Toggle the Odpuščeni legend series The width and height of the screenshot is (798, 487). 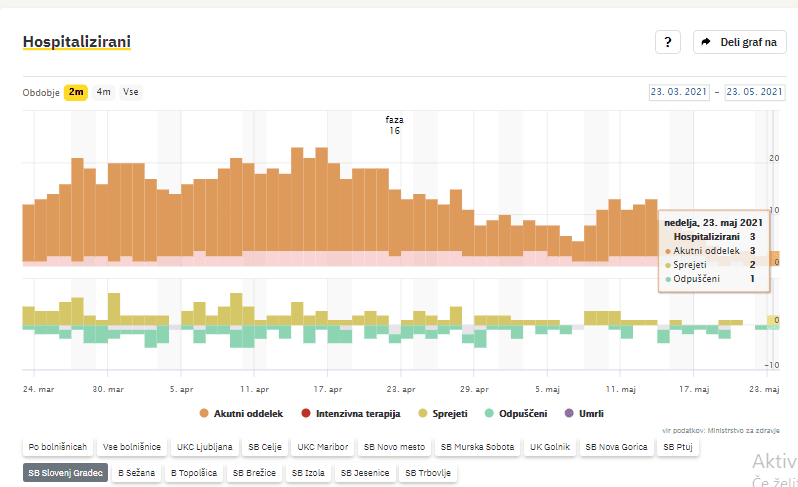[519, 412]
